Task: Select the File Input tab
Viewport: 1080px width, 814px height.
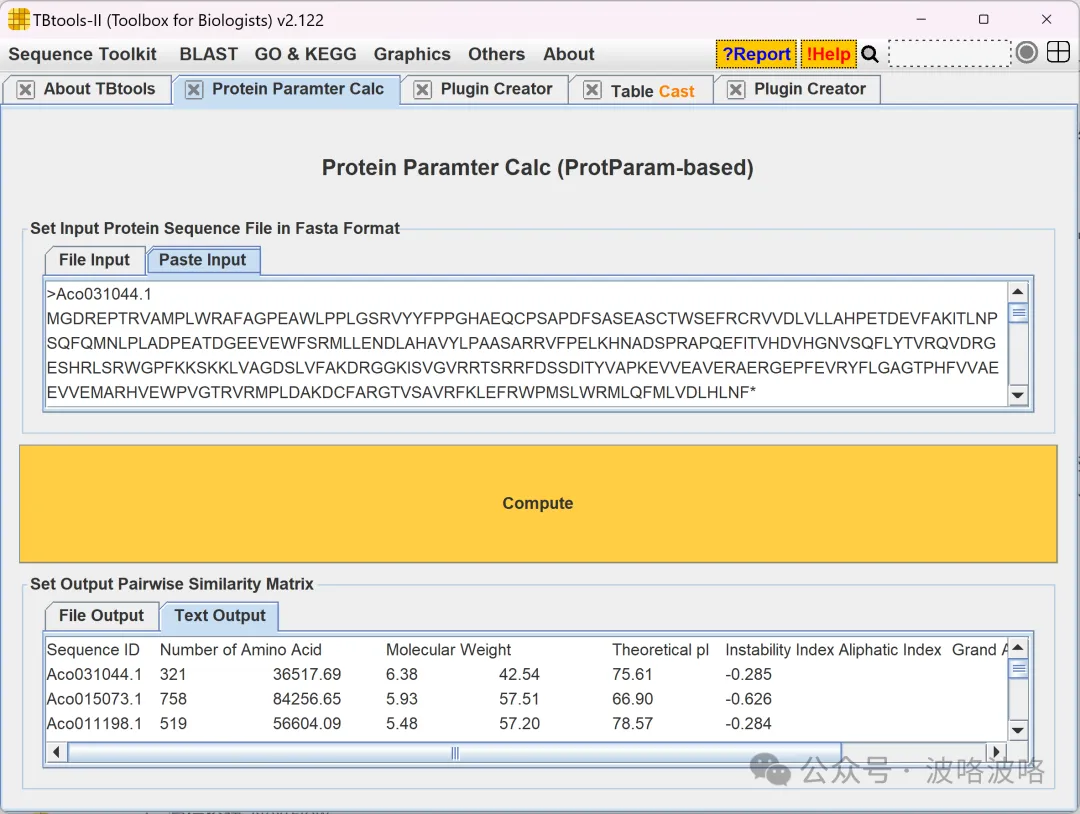Action: (x=94, y=260)
